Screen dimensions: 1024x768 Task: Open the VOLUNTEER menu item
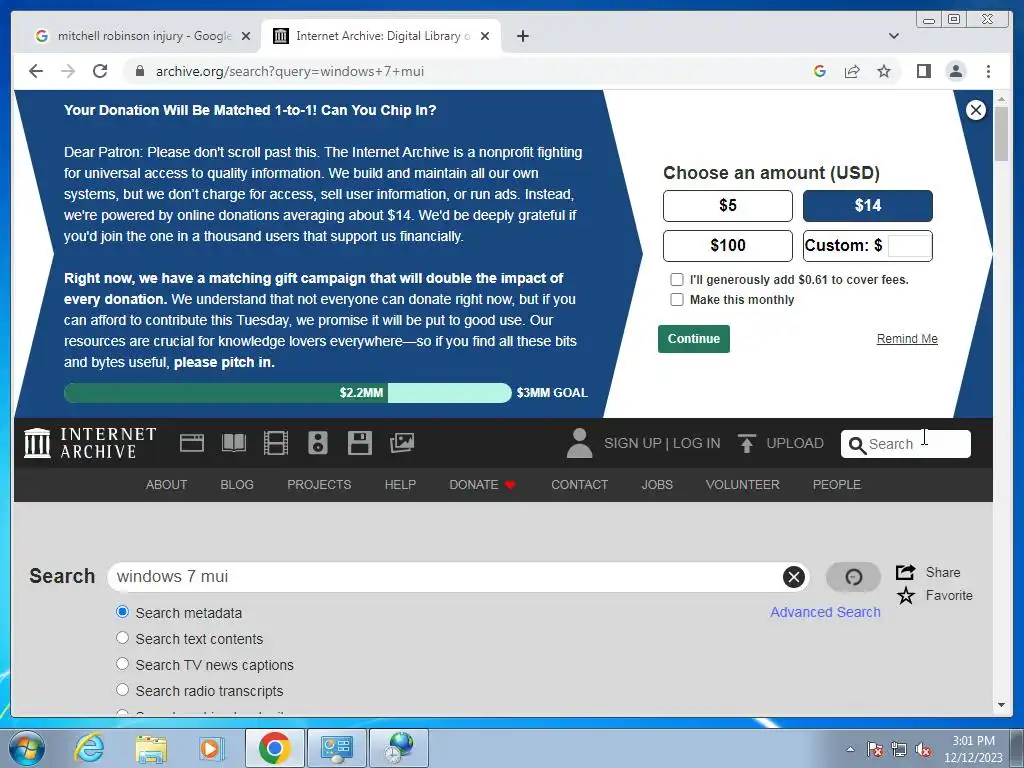point(743,485)
